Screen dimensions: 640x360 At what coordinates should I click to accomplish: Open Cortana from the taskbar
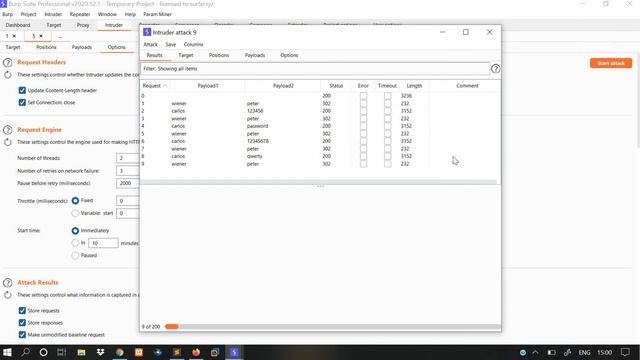click(43, 352)
